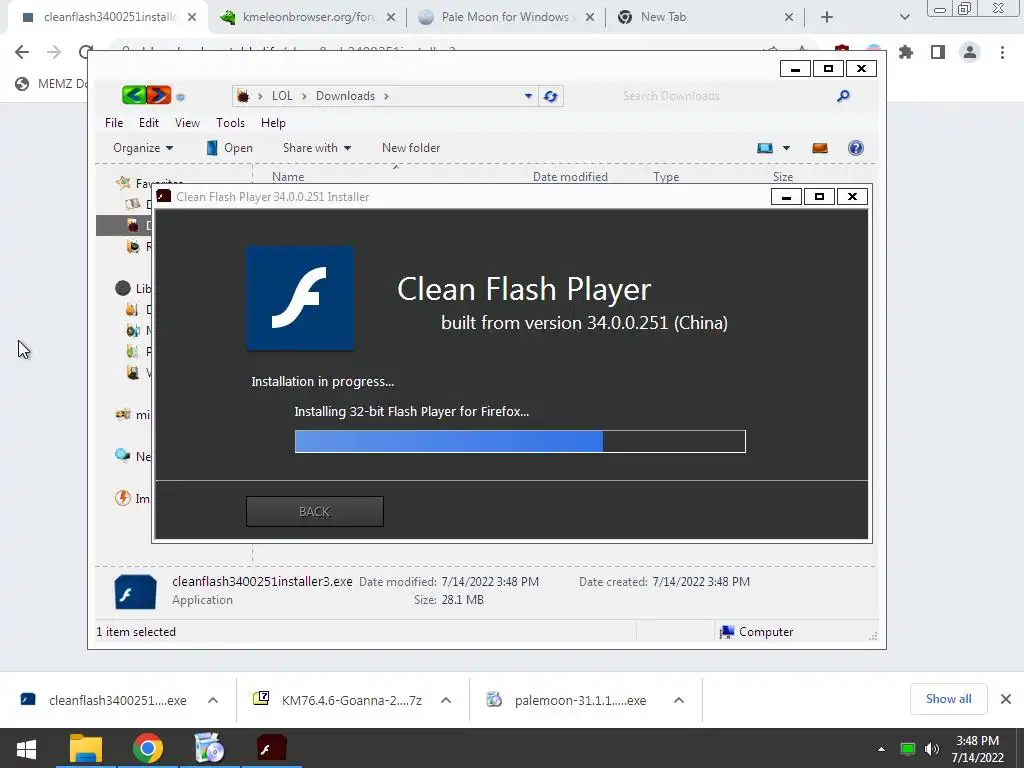The height and width of the screenshot is (768, 1024).
Task: Open the Organize dropdown
Action: tap(143, 148)
